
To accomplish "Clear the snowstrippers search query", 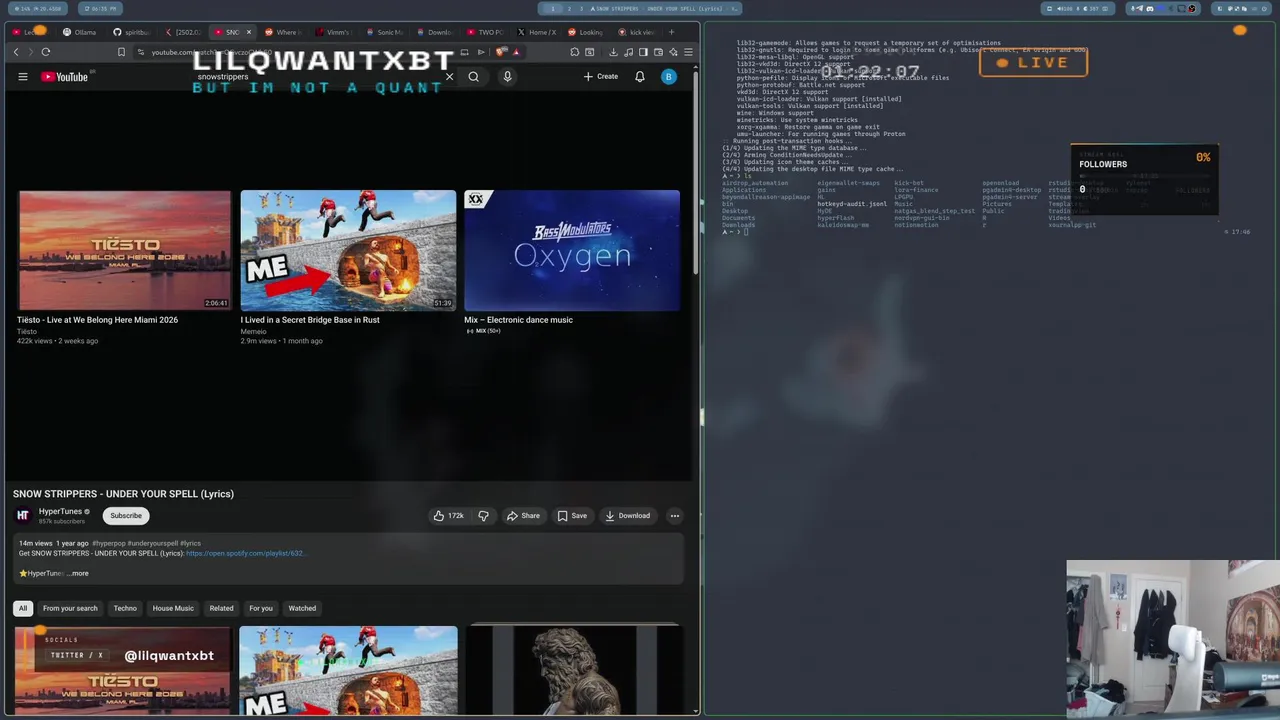I will 449,77.
